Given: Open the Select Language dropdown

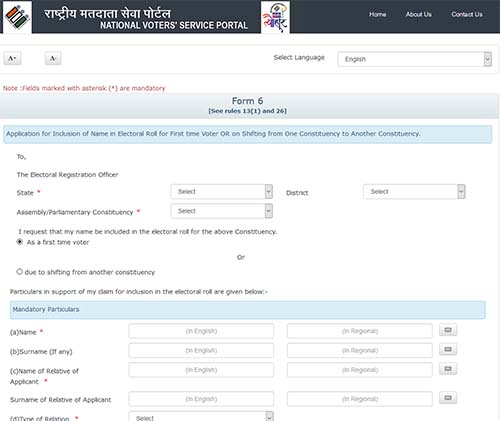Looking at the screenshot, I should tap(415, 59).
